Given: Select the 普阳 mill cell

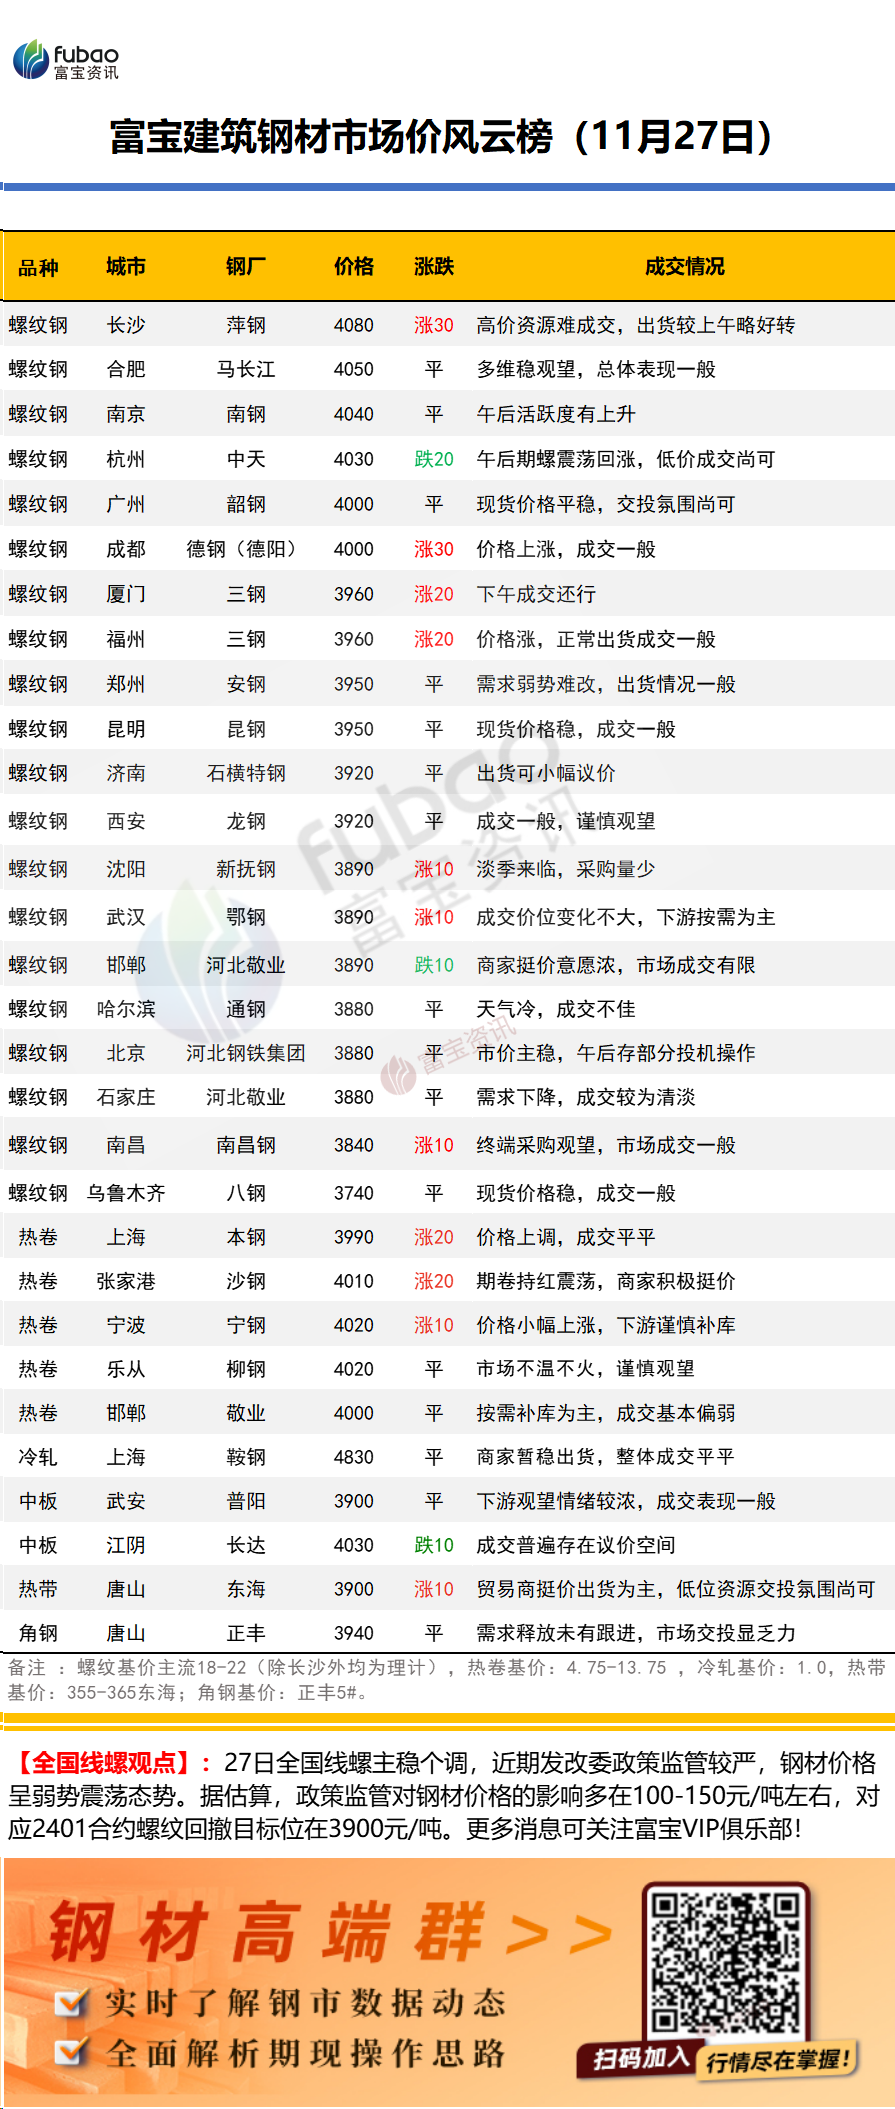Looking at the screenshot, I should tap(246, 1501).
